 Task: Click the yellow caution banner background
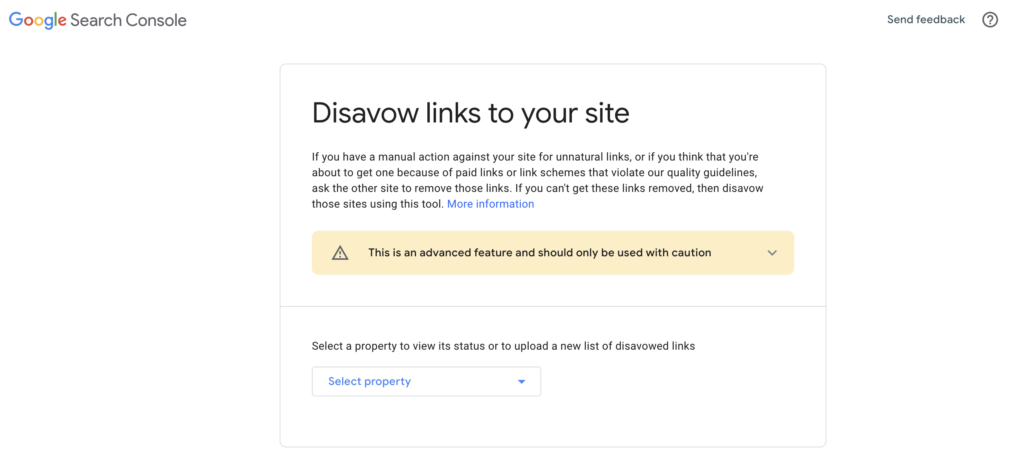pyautogui.click(x=552, y=253)
